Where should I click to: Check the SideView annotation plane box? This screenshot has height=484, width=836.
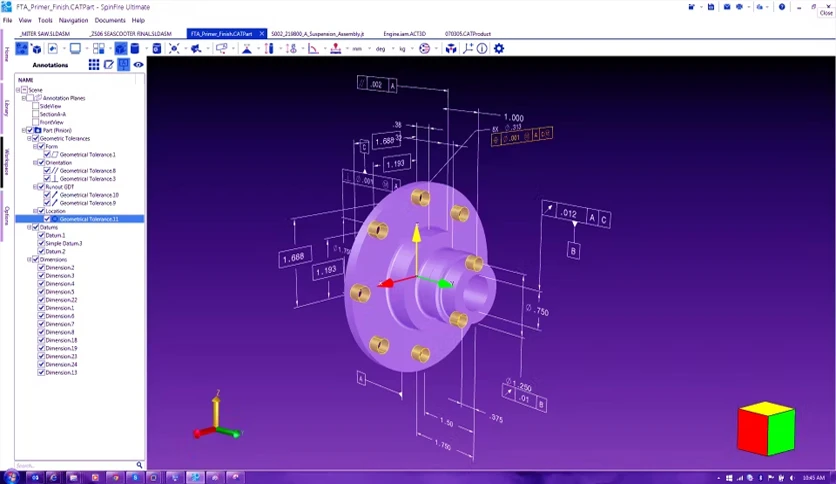click(x=36, y=106)
